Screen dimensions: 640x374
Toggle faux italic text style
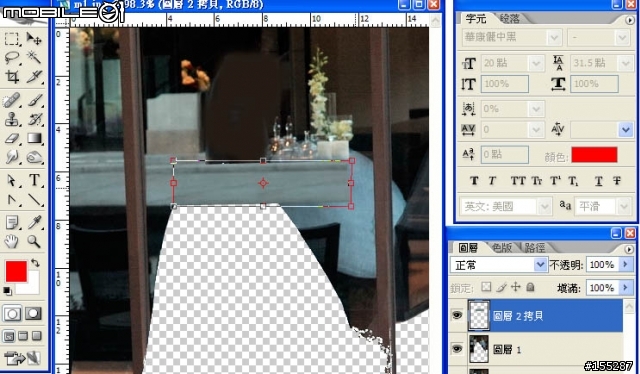(492, 180)
